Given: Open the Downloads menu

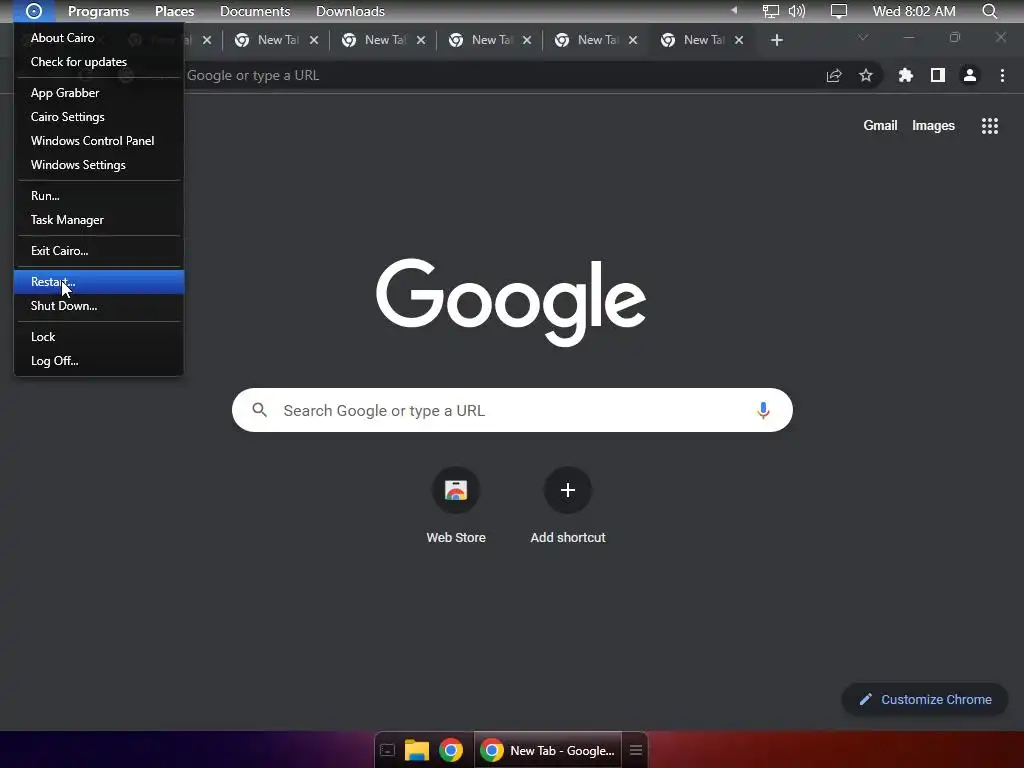Looking at the screenshot, I should coord(350,11).
